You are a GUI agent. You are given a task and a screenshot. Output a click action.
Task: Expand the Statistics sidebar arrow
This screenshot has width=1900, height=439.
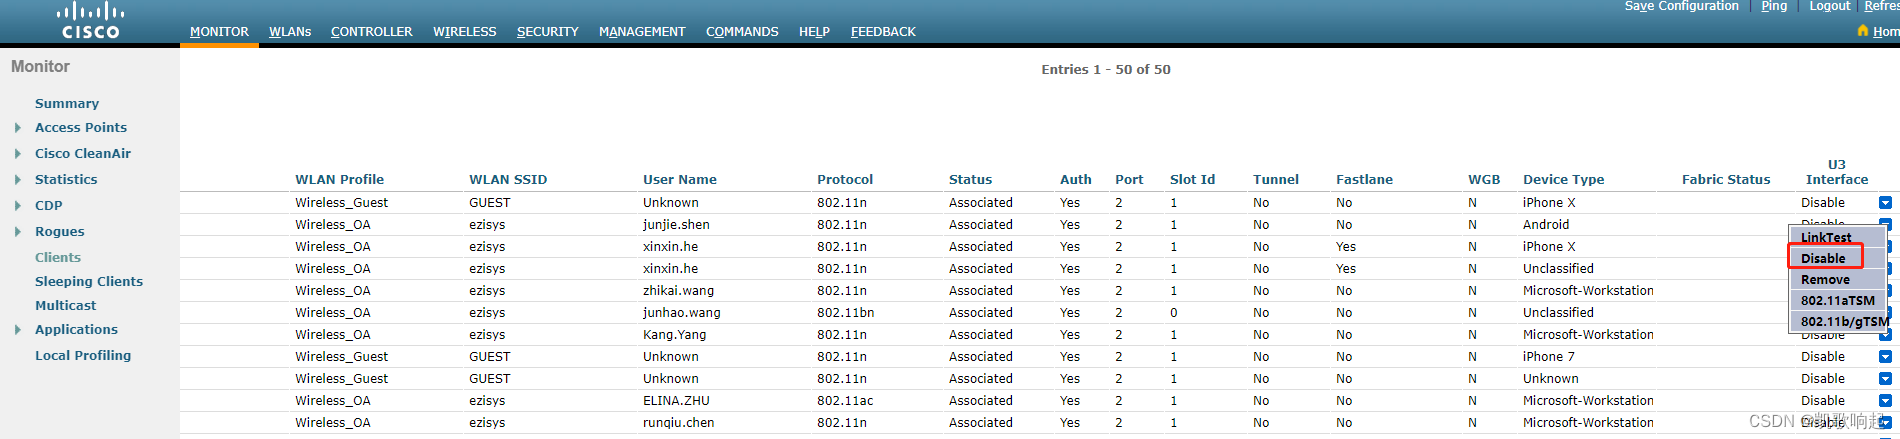pos(18,180)
